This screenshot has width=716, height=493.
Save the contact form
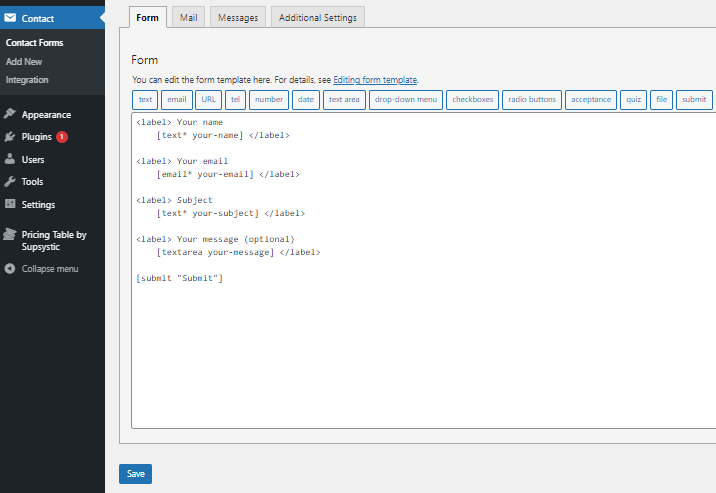click(x=136, y=474)
